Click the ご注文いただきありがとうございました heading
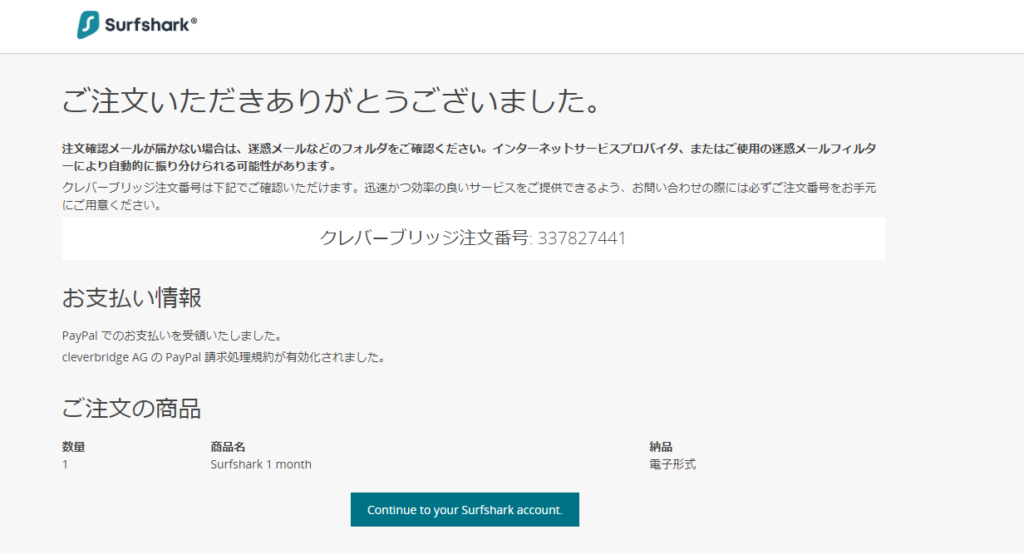Image resolution: width=1024 pixels, height=554 pixels. tap(331, 101)
